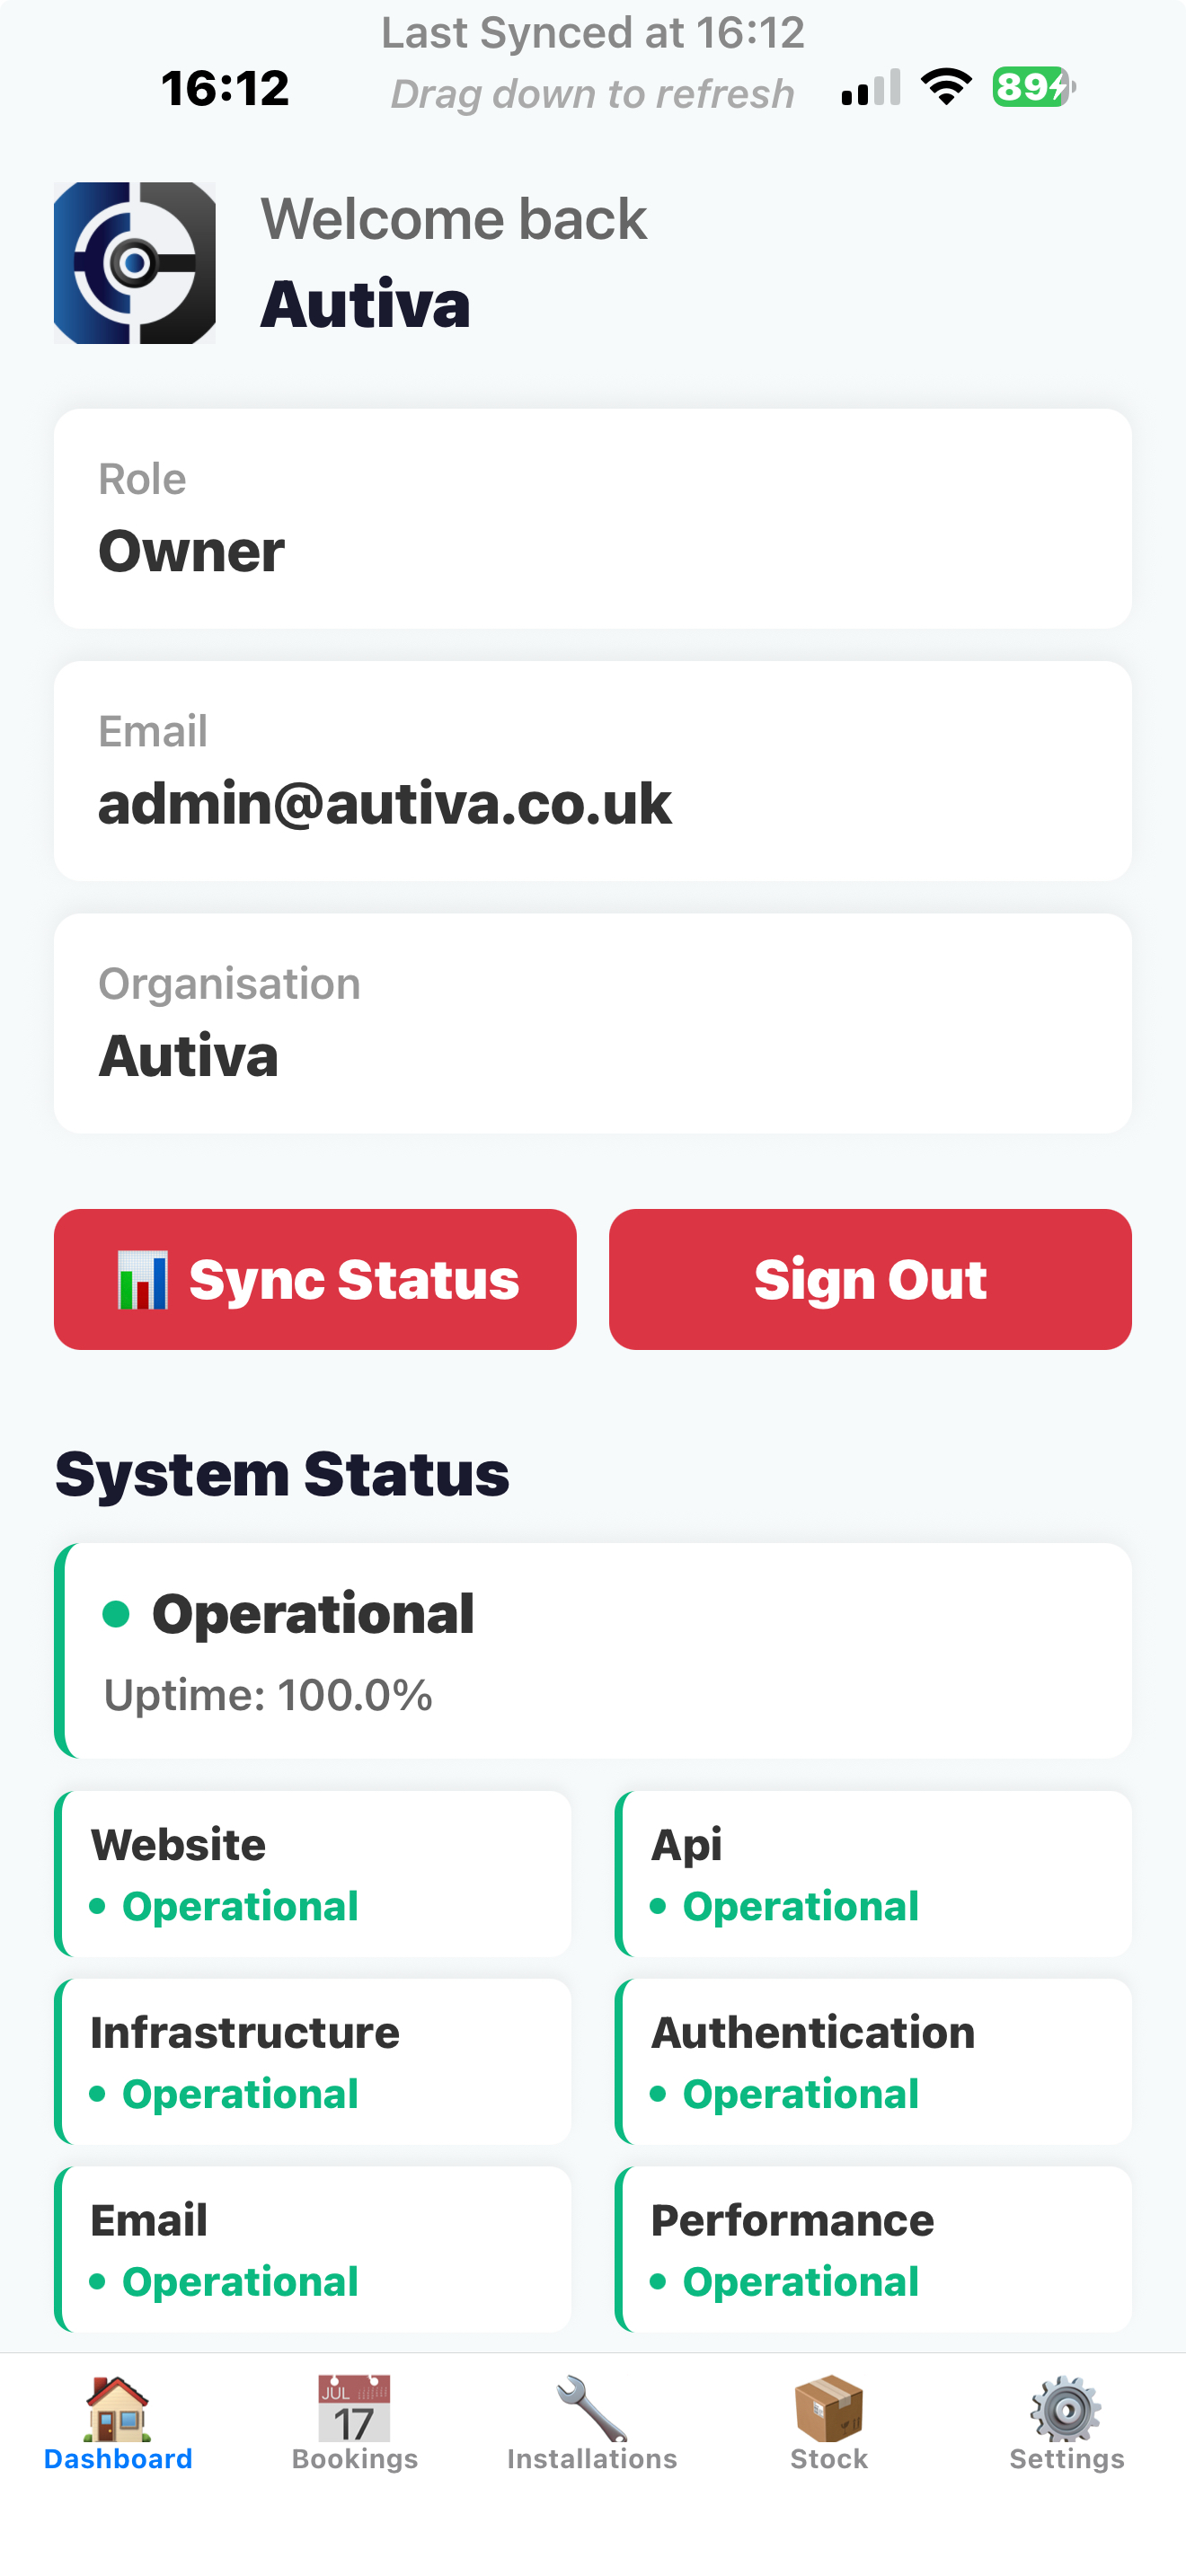
Task: Tap the System Status heading
Action: pos(282,1474)
